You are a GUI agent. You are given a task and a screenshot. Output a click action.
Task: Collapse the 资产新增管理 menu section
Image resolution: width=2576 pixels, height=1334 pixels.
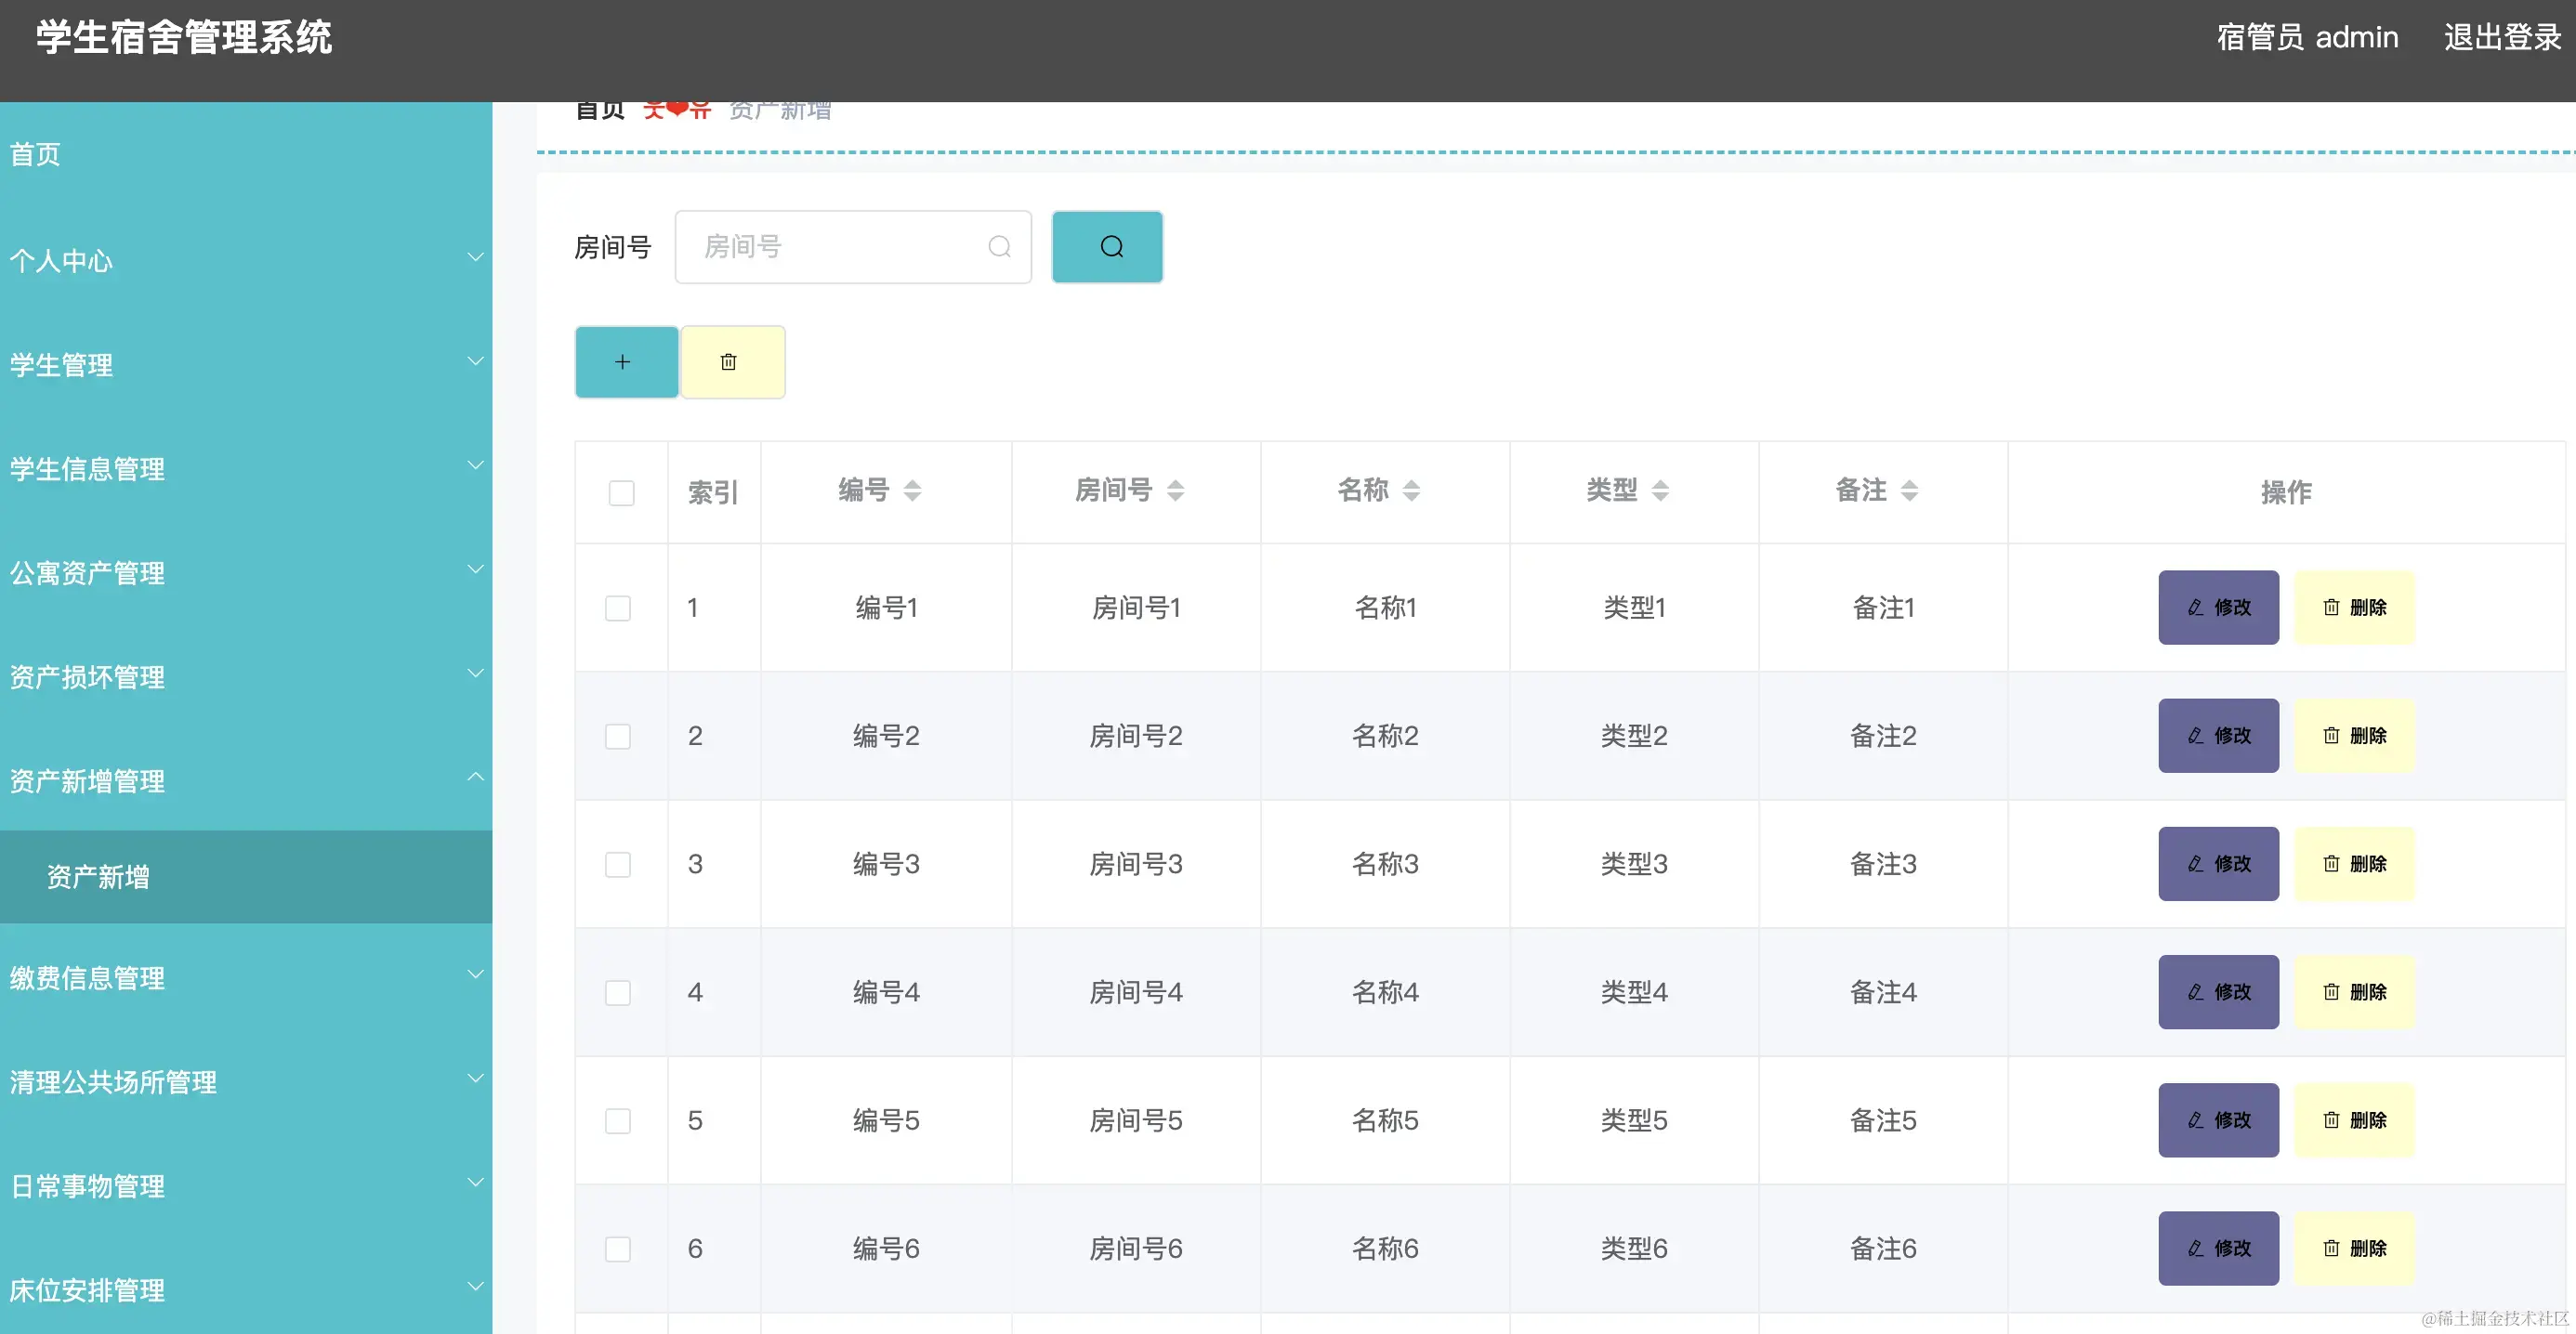click(246, 781)
